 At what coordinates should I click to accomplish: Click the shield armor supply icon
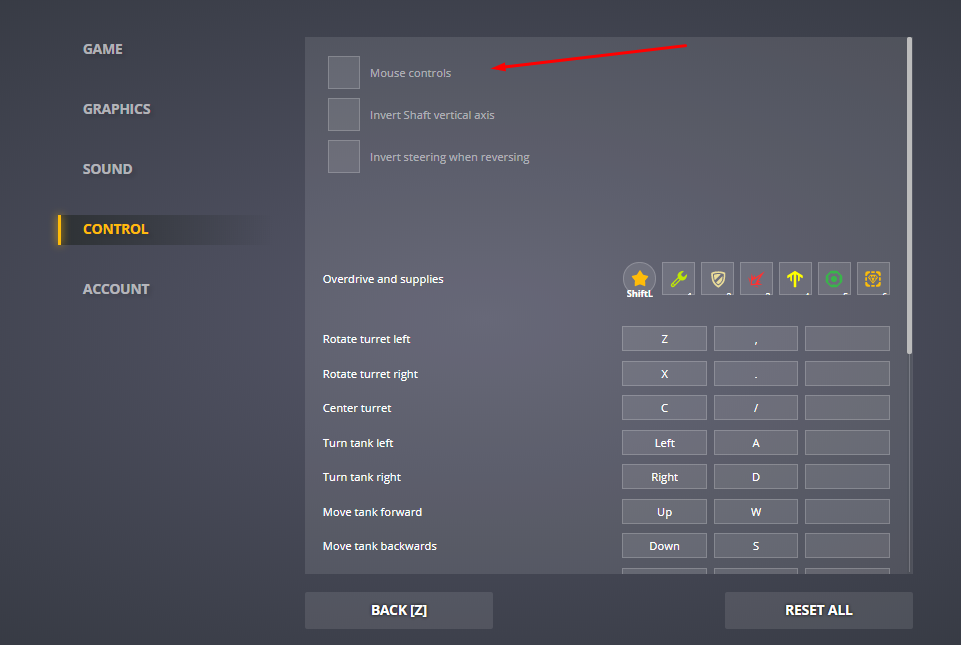click(717, 279)
